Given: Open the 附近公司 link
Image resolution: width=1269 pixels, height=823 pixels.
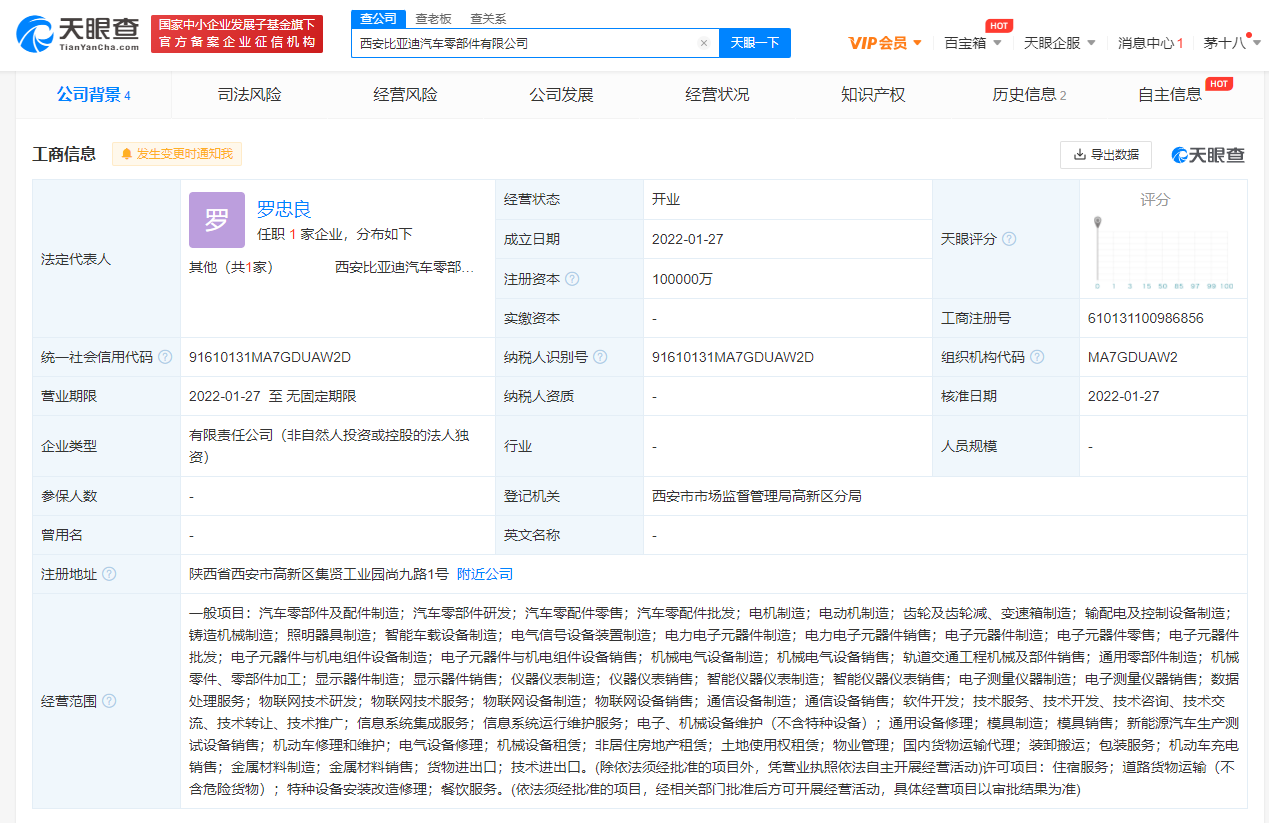Looking at the screenshot, I should 485,574.
